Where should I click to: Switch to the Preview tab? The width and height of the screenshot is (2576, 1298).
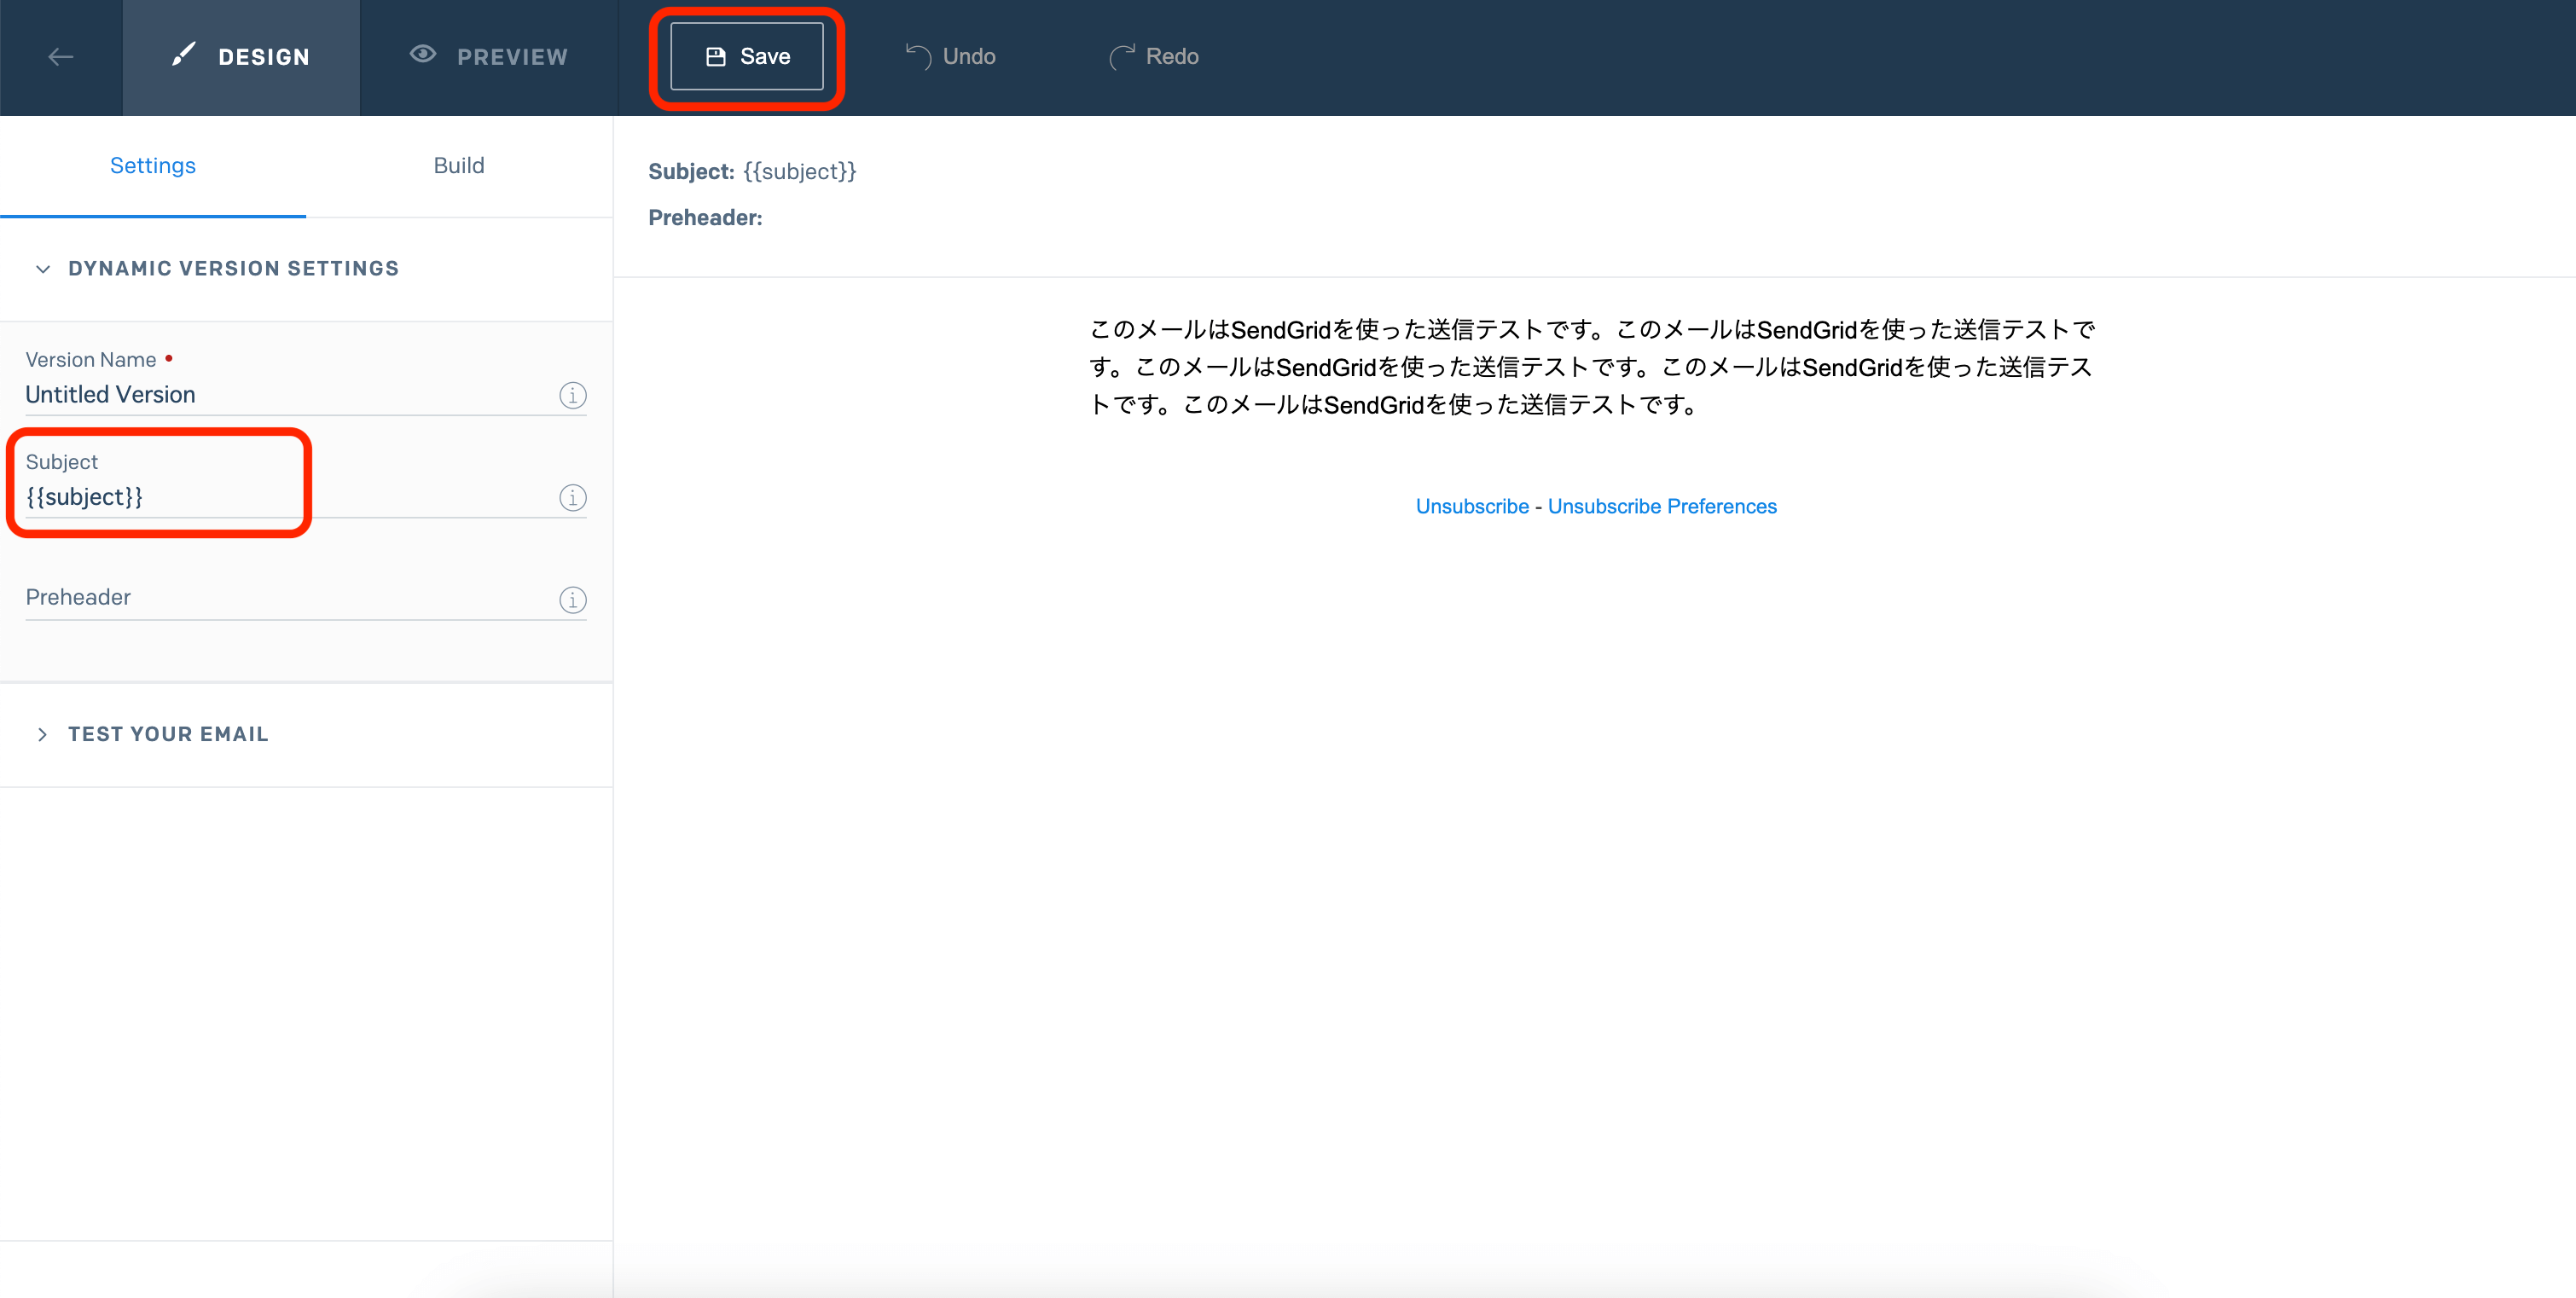point(489,57)
